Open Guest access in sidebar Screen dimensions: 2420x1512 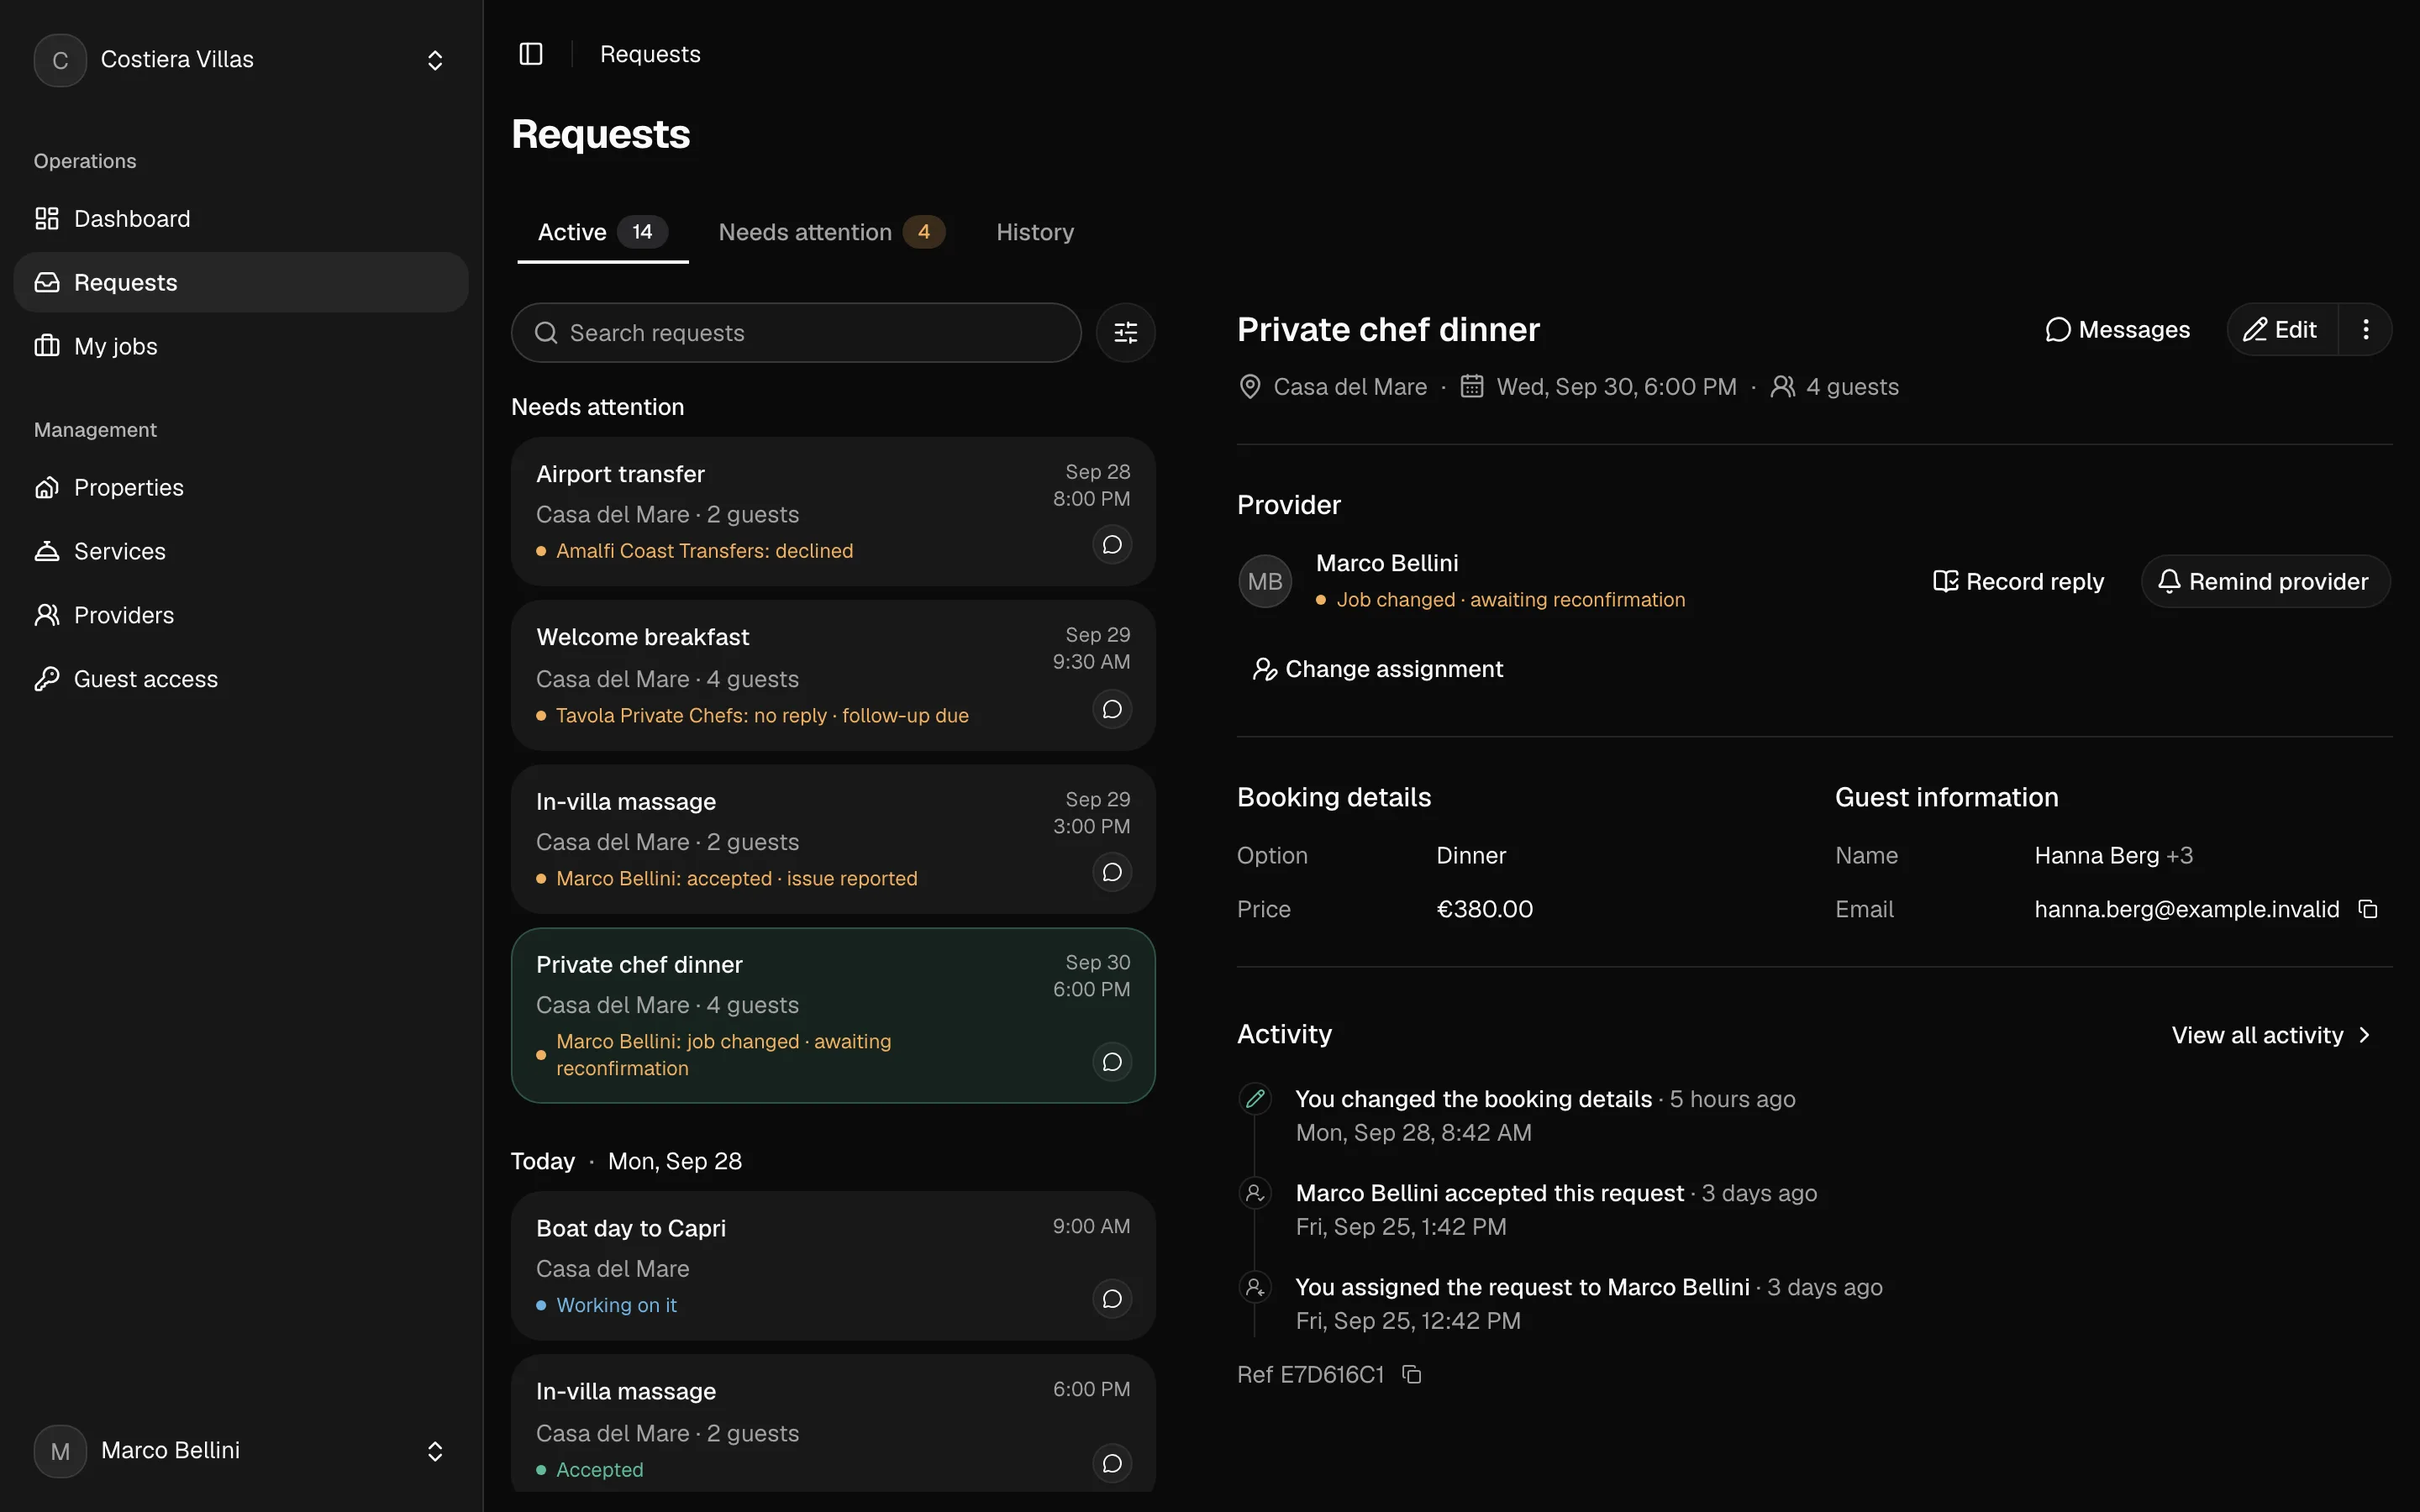pyautogui.click(x=241, y=679)
